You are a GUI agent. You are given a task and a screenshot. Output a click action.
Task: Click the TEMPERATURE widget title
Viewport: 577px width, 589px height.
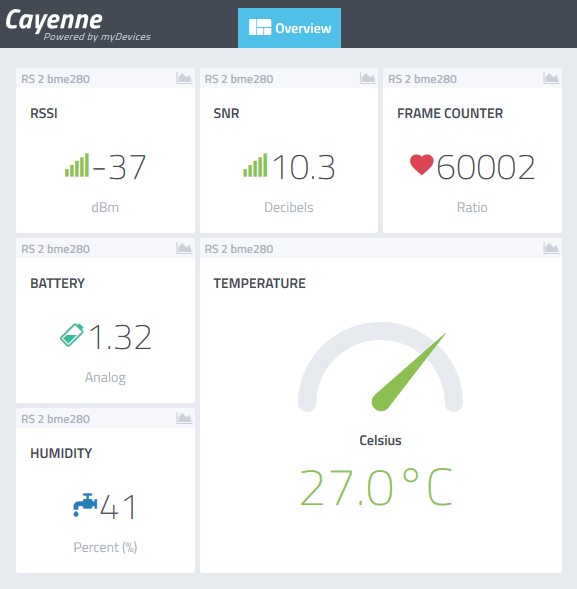coord(260,283)
